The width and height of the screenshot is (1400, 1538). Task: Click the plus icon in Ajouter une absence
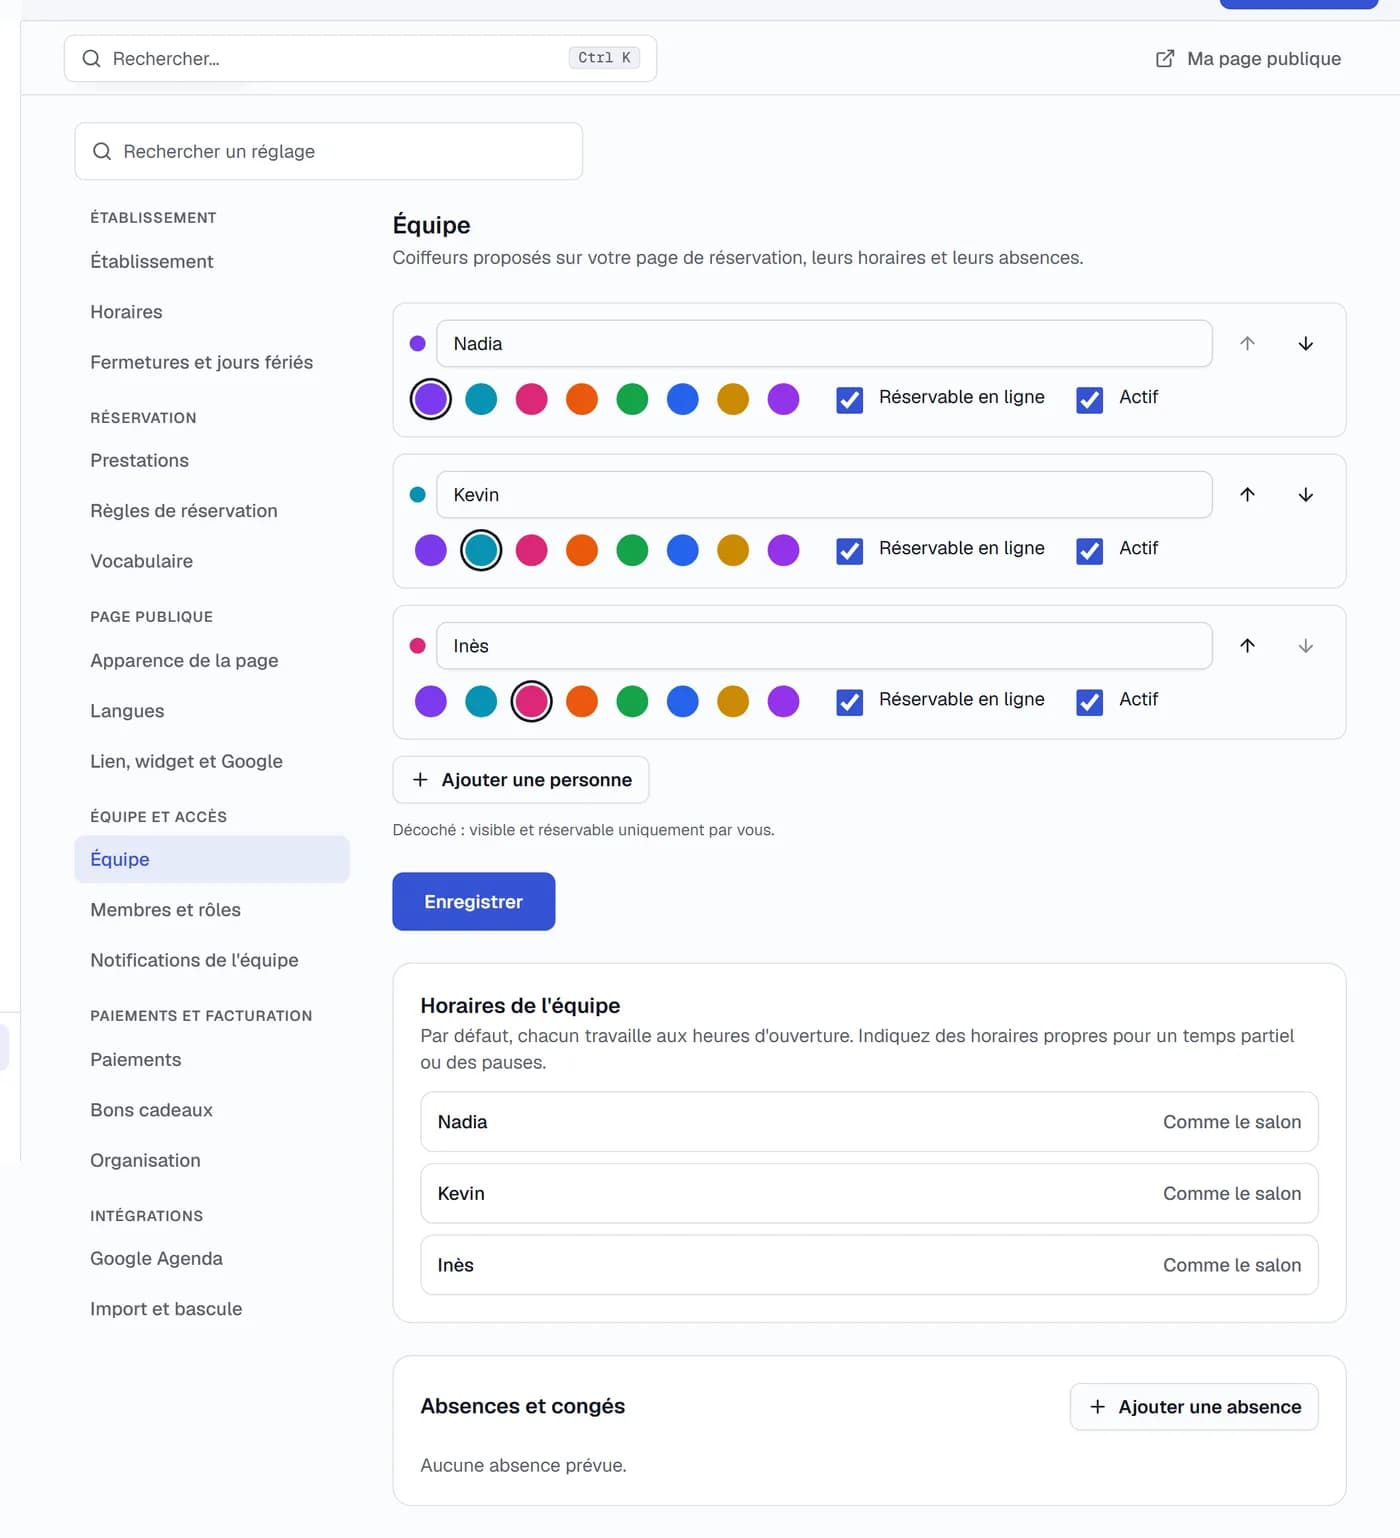(1097, 1407)
